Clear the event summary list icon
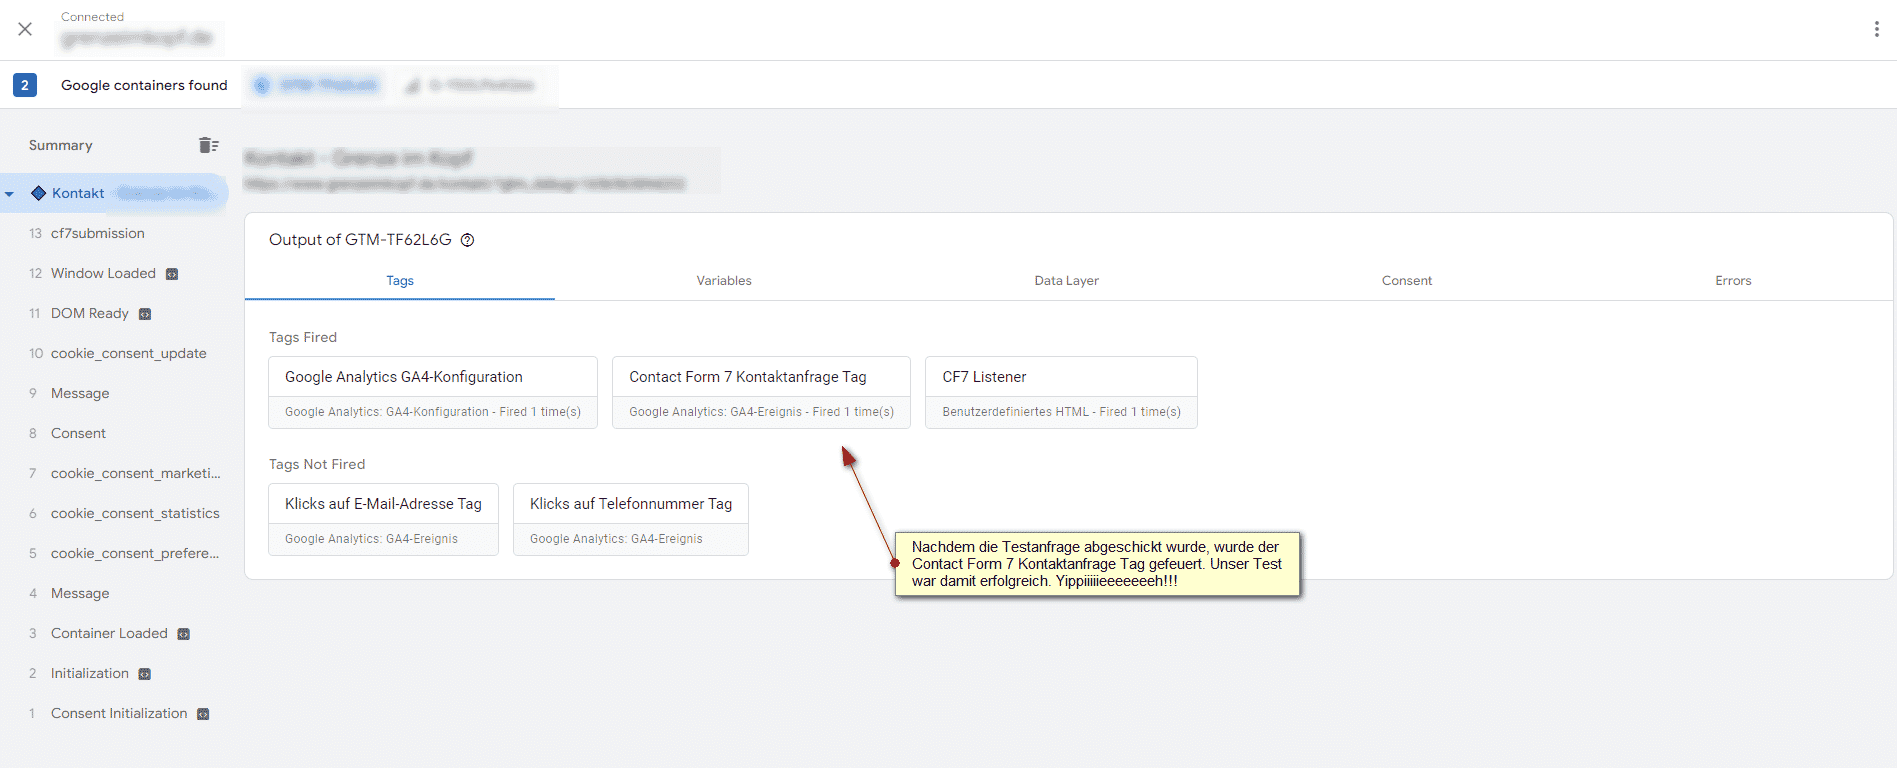The width and height of the screenshot is (1897, 768). tap(208, 145)
